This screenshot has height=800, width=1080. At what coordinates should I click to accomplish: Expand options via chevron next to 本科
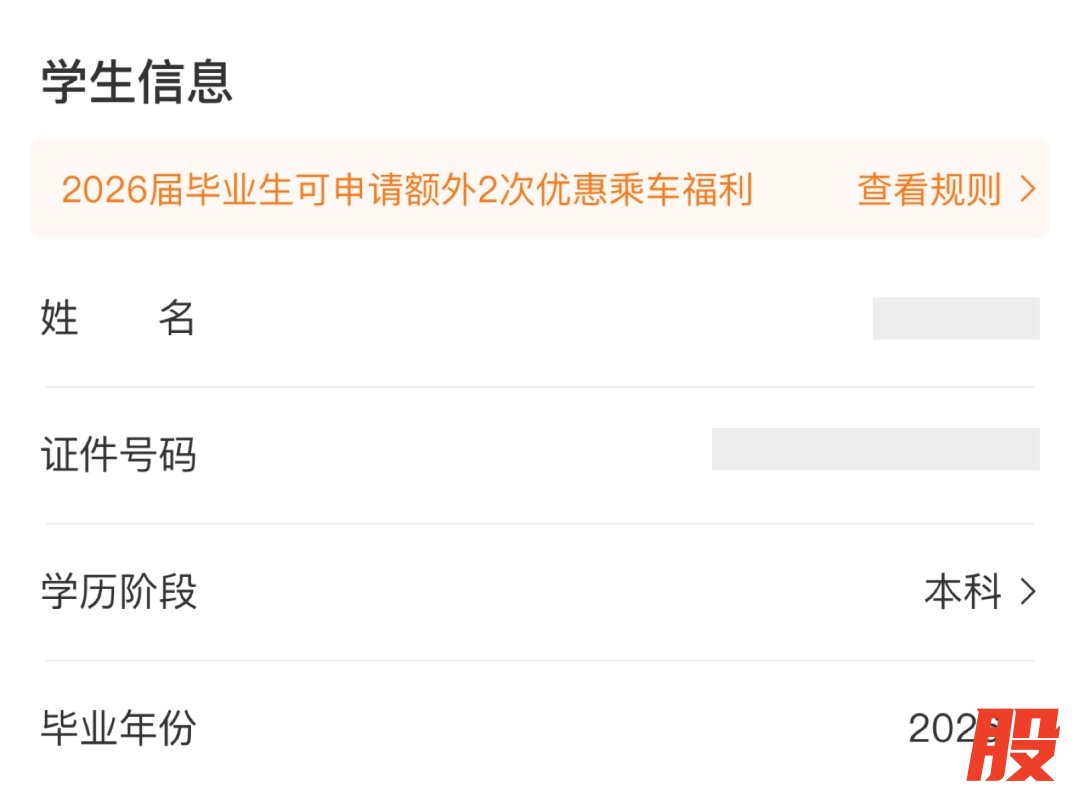tap(1027, 592)
